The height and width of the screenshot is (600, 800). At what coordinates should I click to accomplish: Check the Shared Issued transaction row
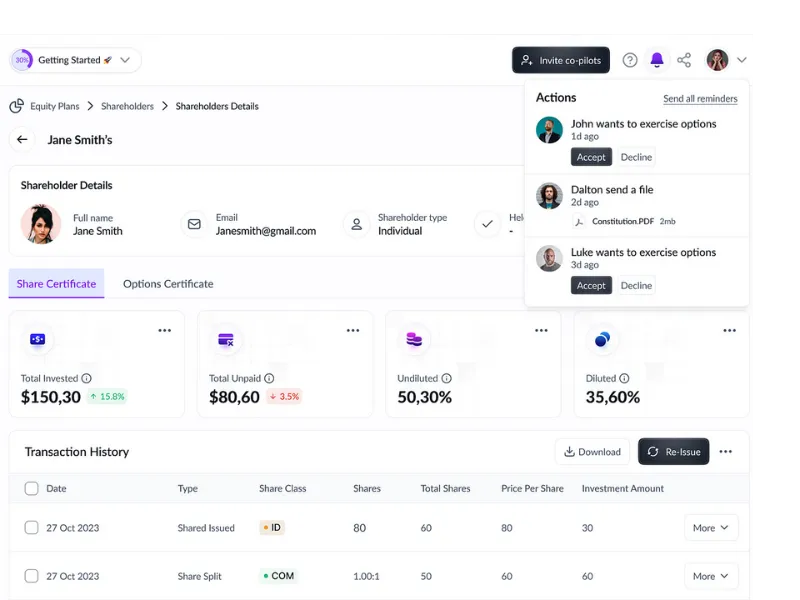pos(32,528)
